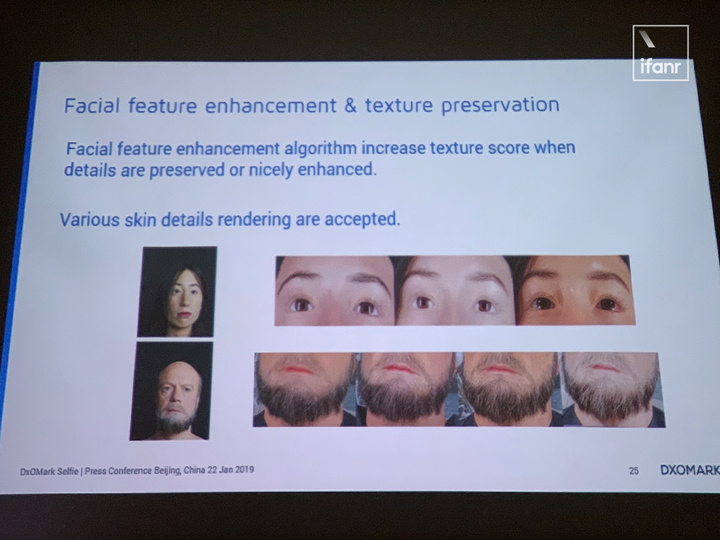Click the second beard close-up image
The width and height of the screenshot is (720, 540).
pyautogui.click(x=408, y=389)
